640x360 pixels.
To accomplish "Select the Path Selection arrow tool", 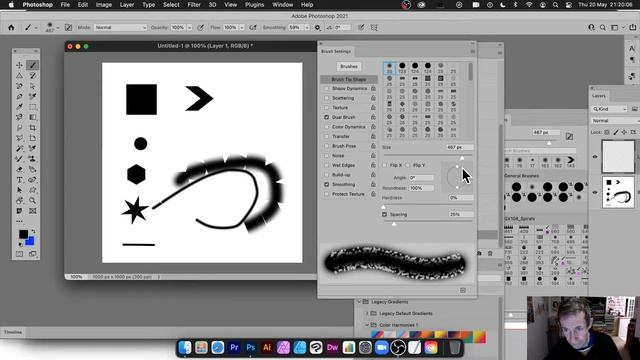I will [19, 190].
